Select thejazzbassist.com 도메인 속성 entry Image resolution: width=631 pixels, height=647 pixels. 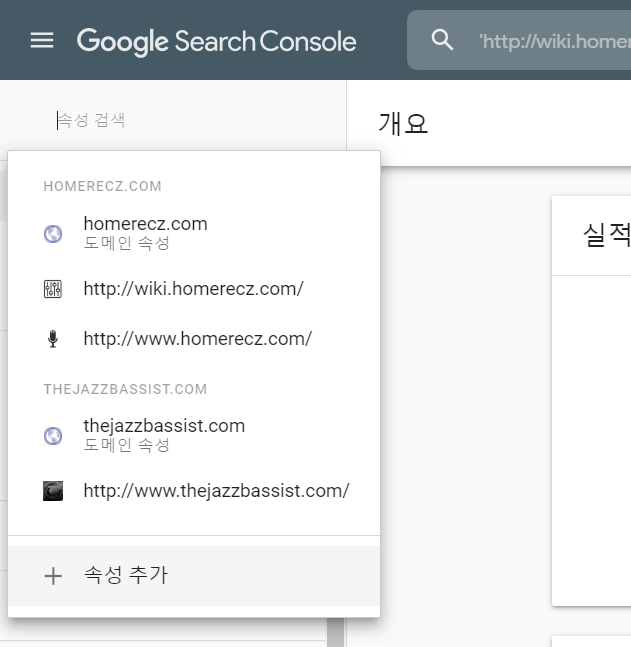pyautogui.click(x=164, y=435)
